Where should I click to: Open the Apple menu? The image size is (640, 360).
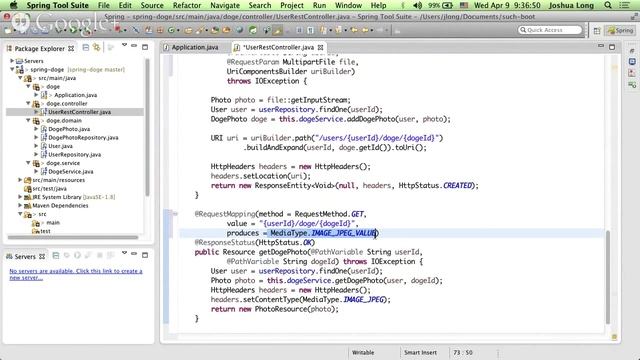[x=13, y=5]
